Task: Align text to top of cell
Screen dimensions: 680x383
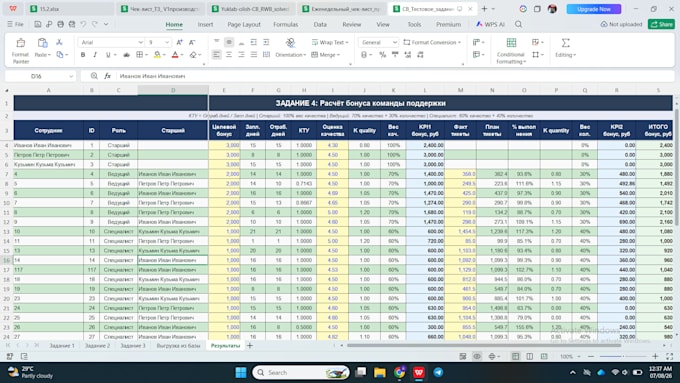Action: pyautogui.click(x=216, y=42)
